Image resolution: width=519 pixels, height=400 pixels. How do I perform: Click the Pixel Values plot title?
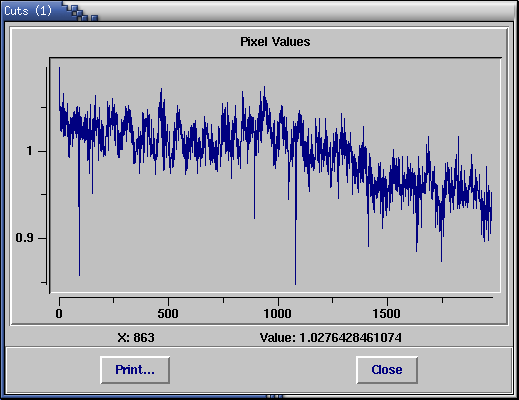(275, 42)
